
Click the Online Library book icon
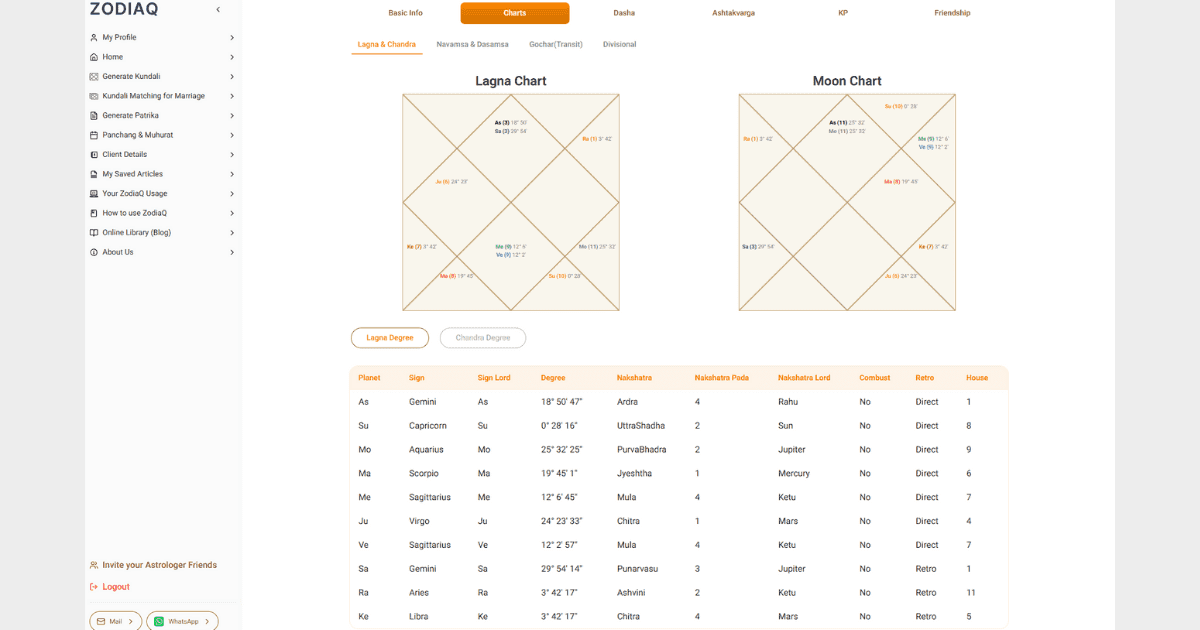(94, 232)
